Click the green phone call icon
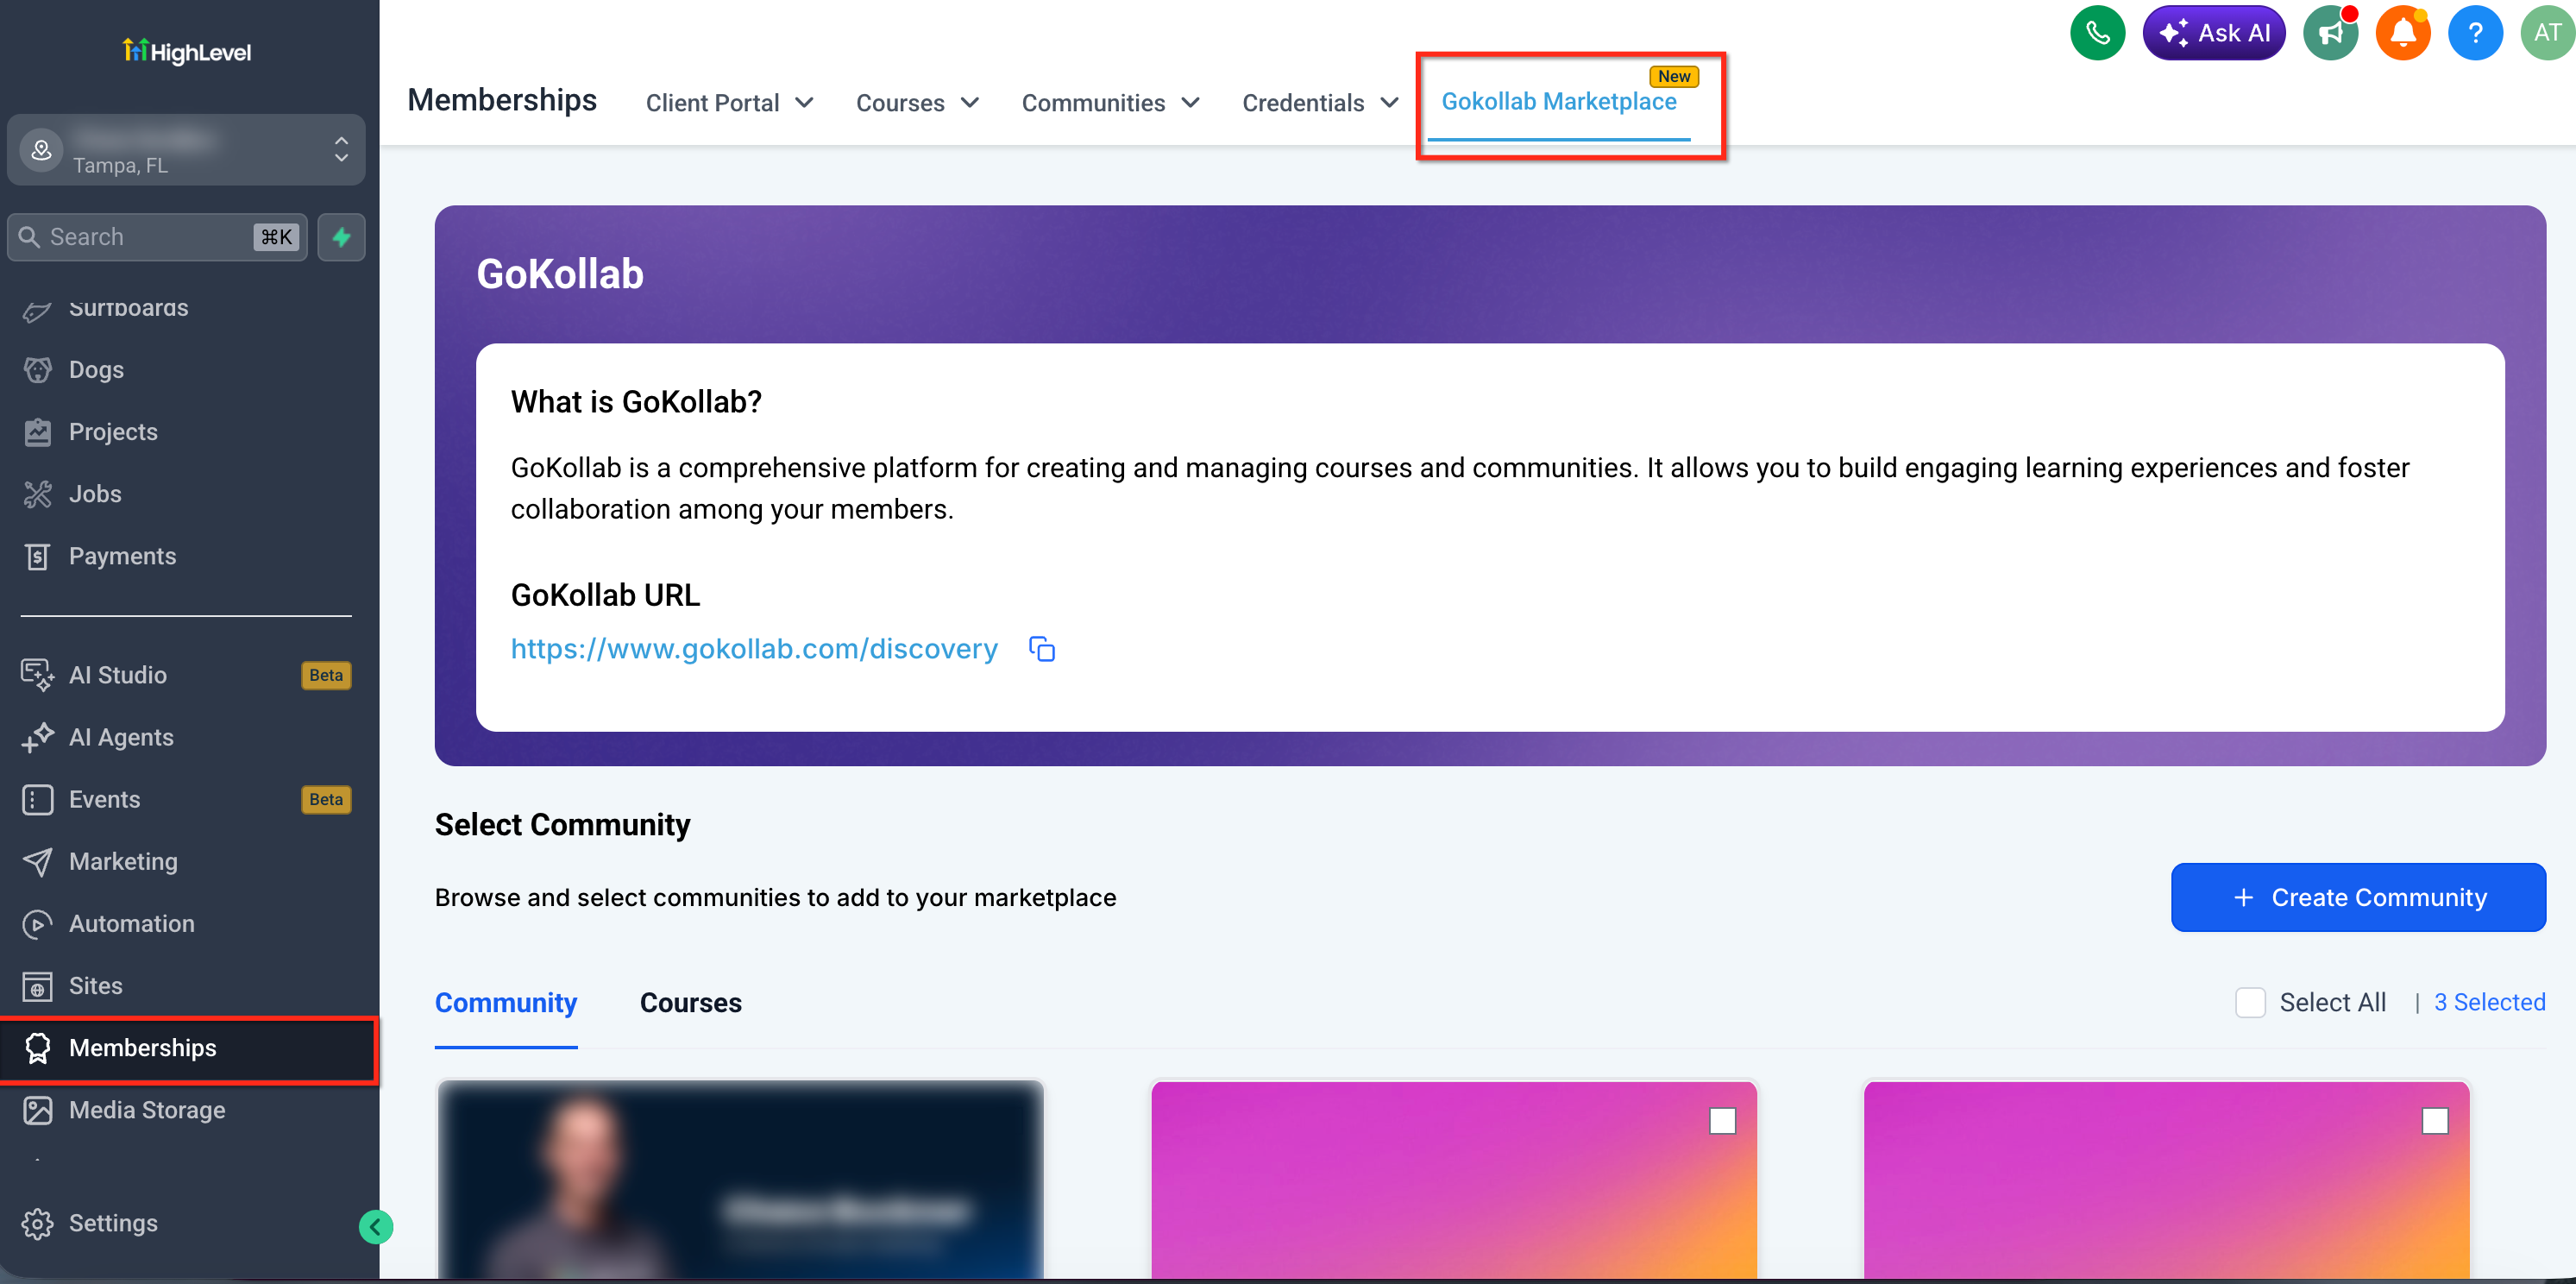This screenshot has height=1284, width=2576. tap(2097, 33)
